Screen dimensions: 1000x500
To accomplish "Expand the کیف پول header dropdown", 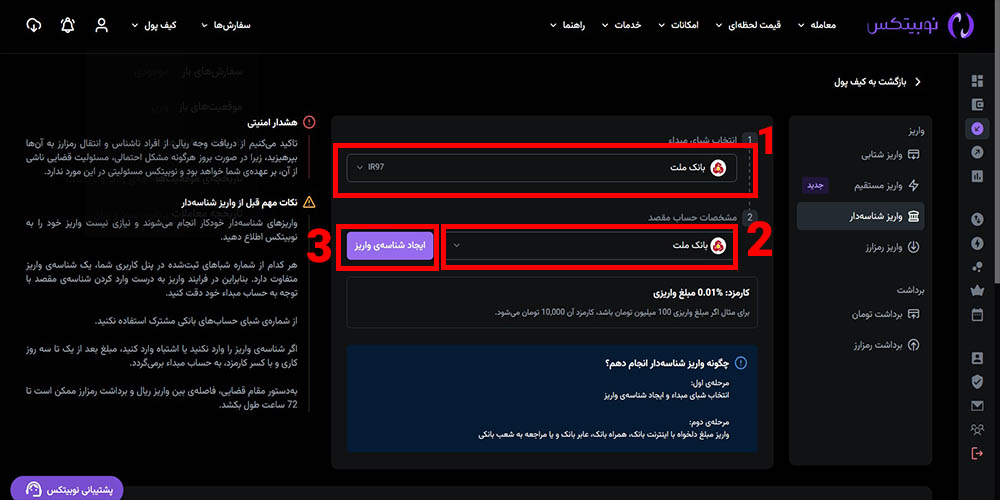I will pyautogui.click(x=154, y=26).
